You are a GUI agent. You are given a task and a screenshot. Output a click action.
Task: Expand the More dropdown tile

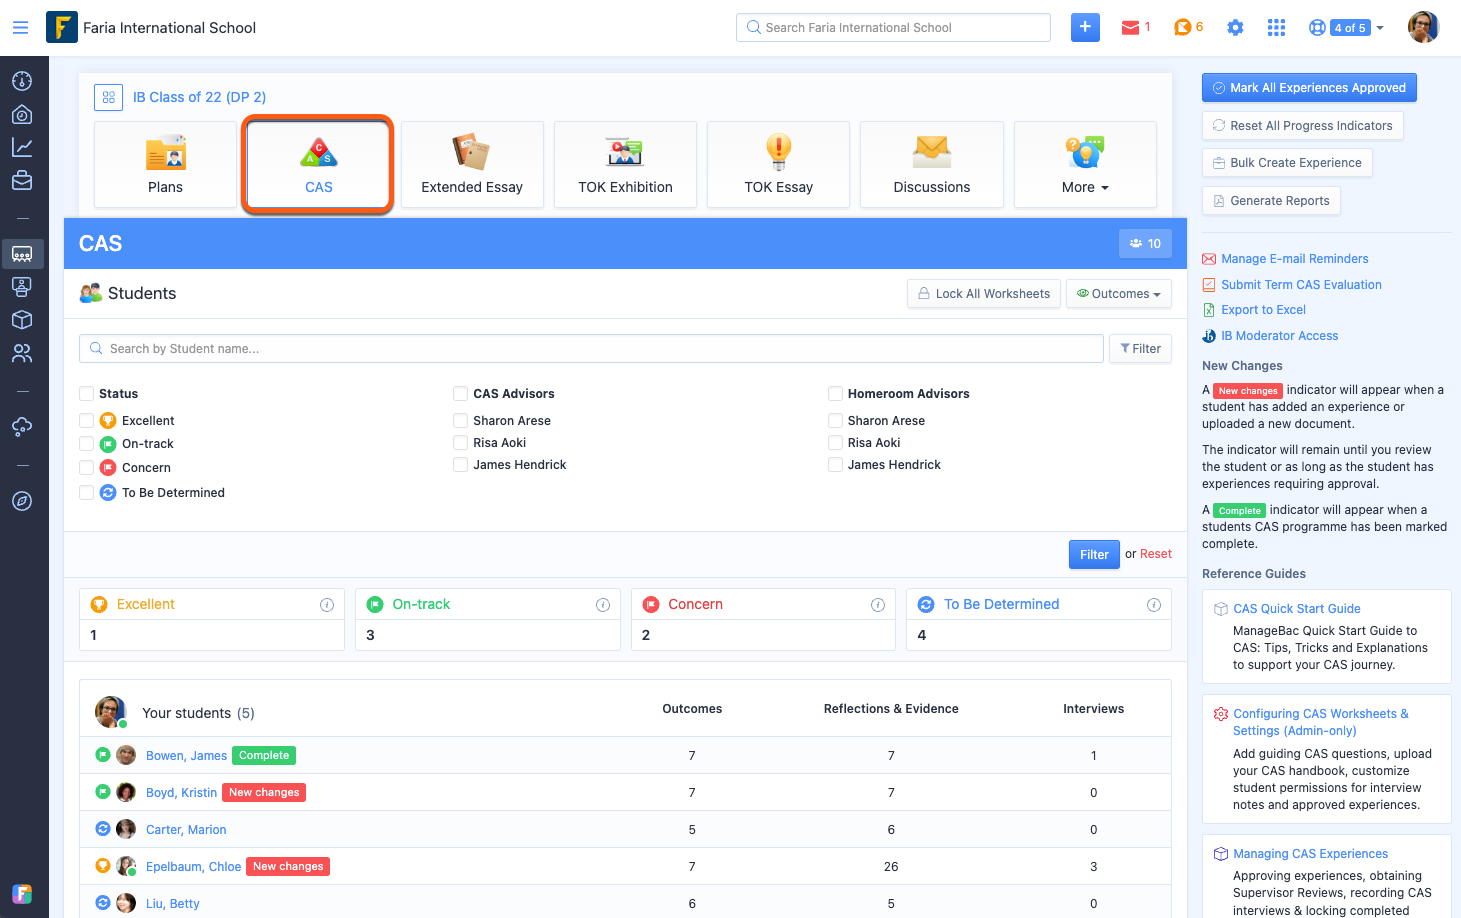tap(1085, 165)
